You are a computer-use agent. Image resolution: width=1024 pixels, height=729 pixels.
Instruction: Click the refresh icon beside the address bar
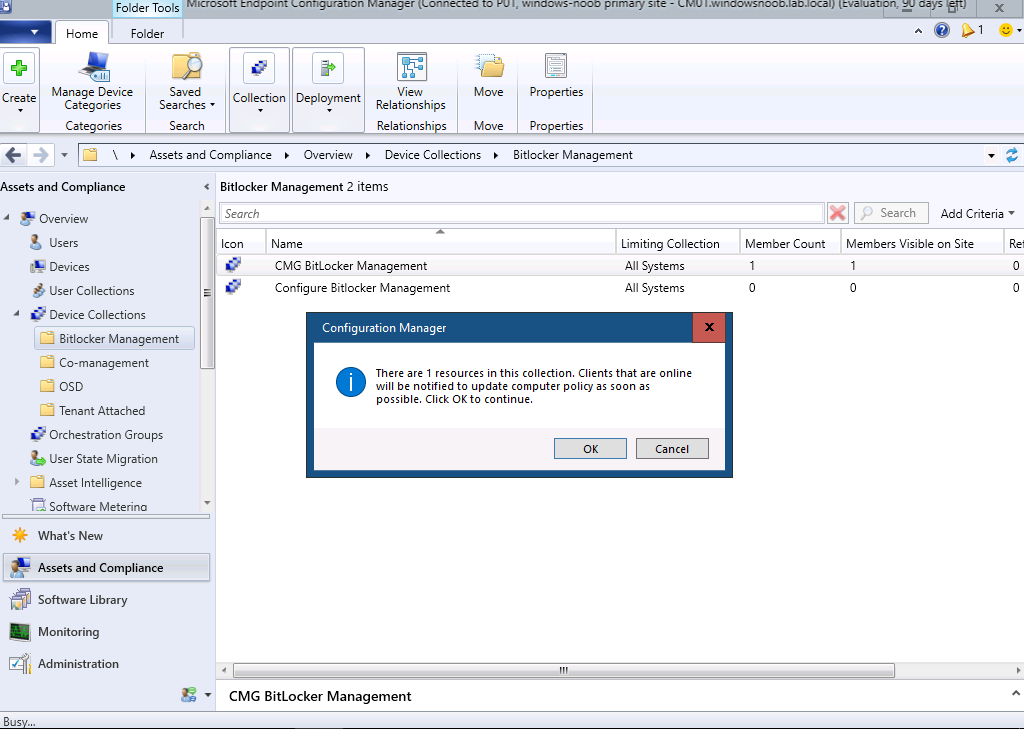tap(1012, 155)
